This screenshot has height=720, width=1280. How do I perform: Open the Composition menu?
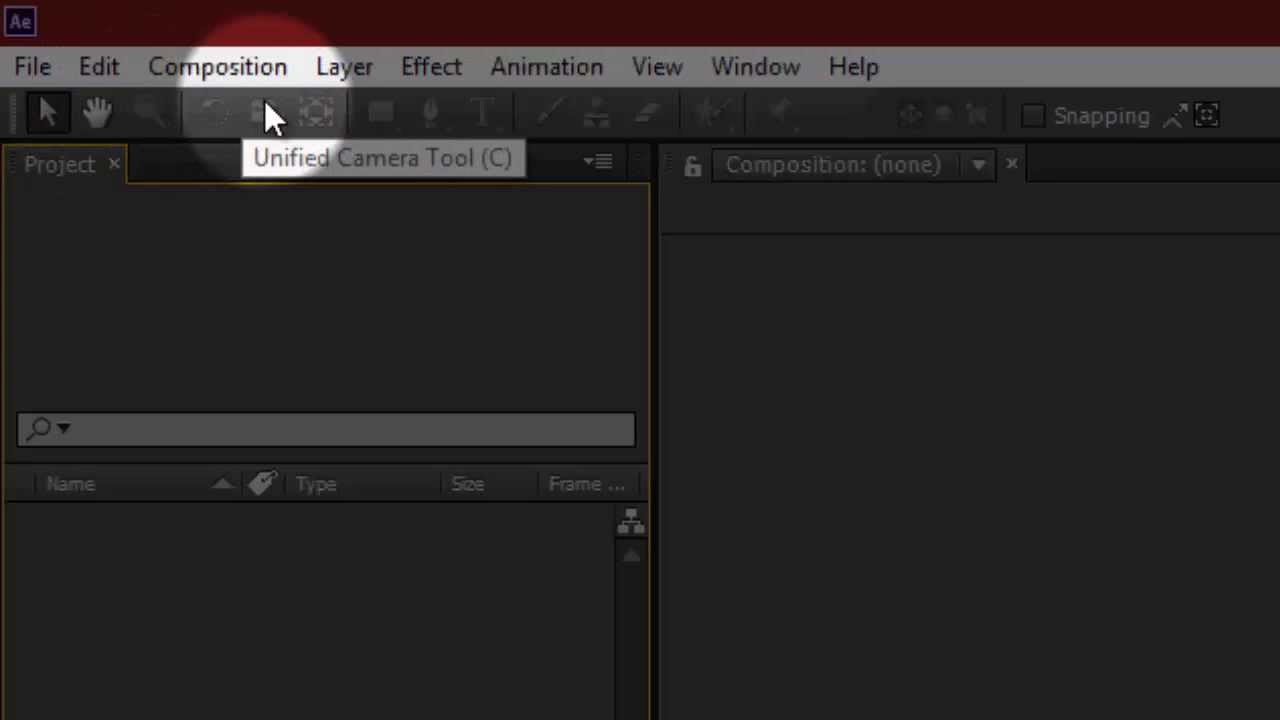click(218, 67)
